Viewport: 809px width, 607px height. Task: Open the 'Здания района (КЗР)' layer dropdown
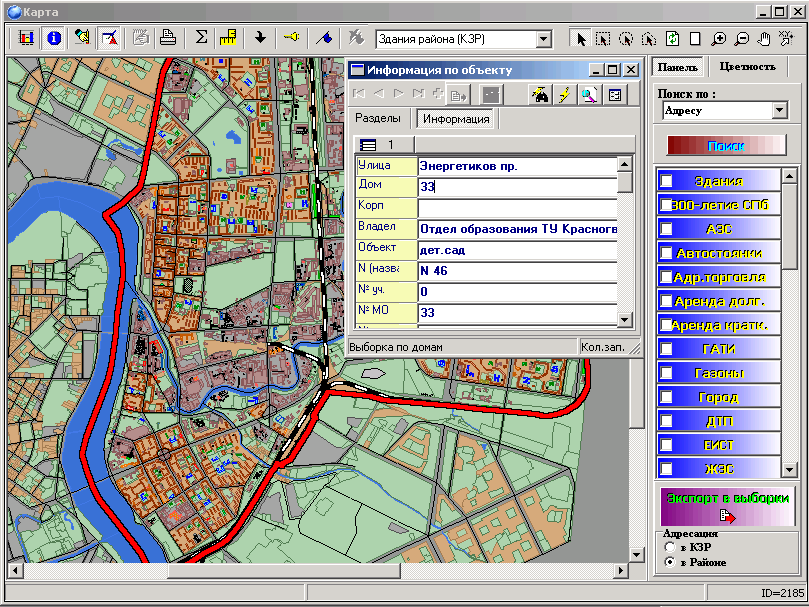click(x=543, y=39)
